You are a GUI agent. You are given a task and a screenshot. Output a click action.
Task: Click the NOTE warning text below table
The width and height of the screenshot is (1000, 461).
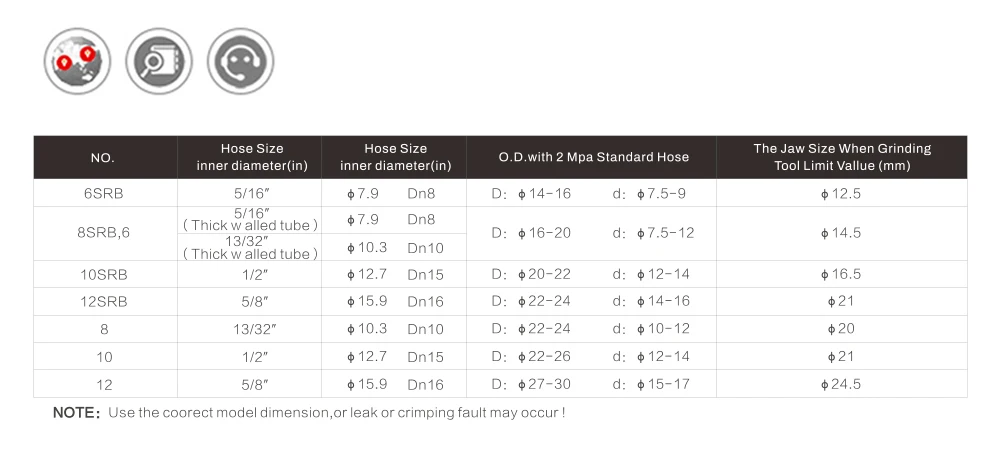pos(309,413)
